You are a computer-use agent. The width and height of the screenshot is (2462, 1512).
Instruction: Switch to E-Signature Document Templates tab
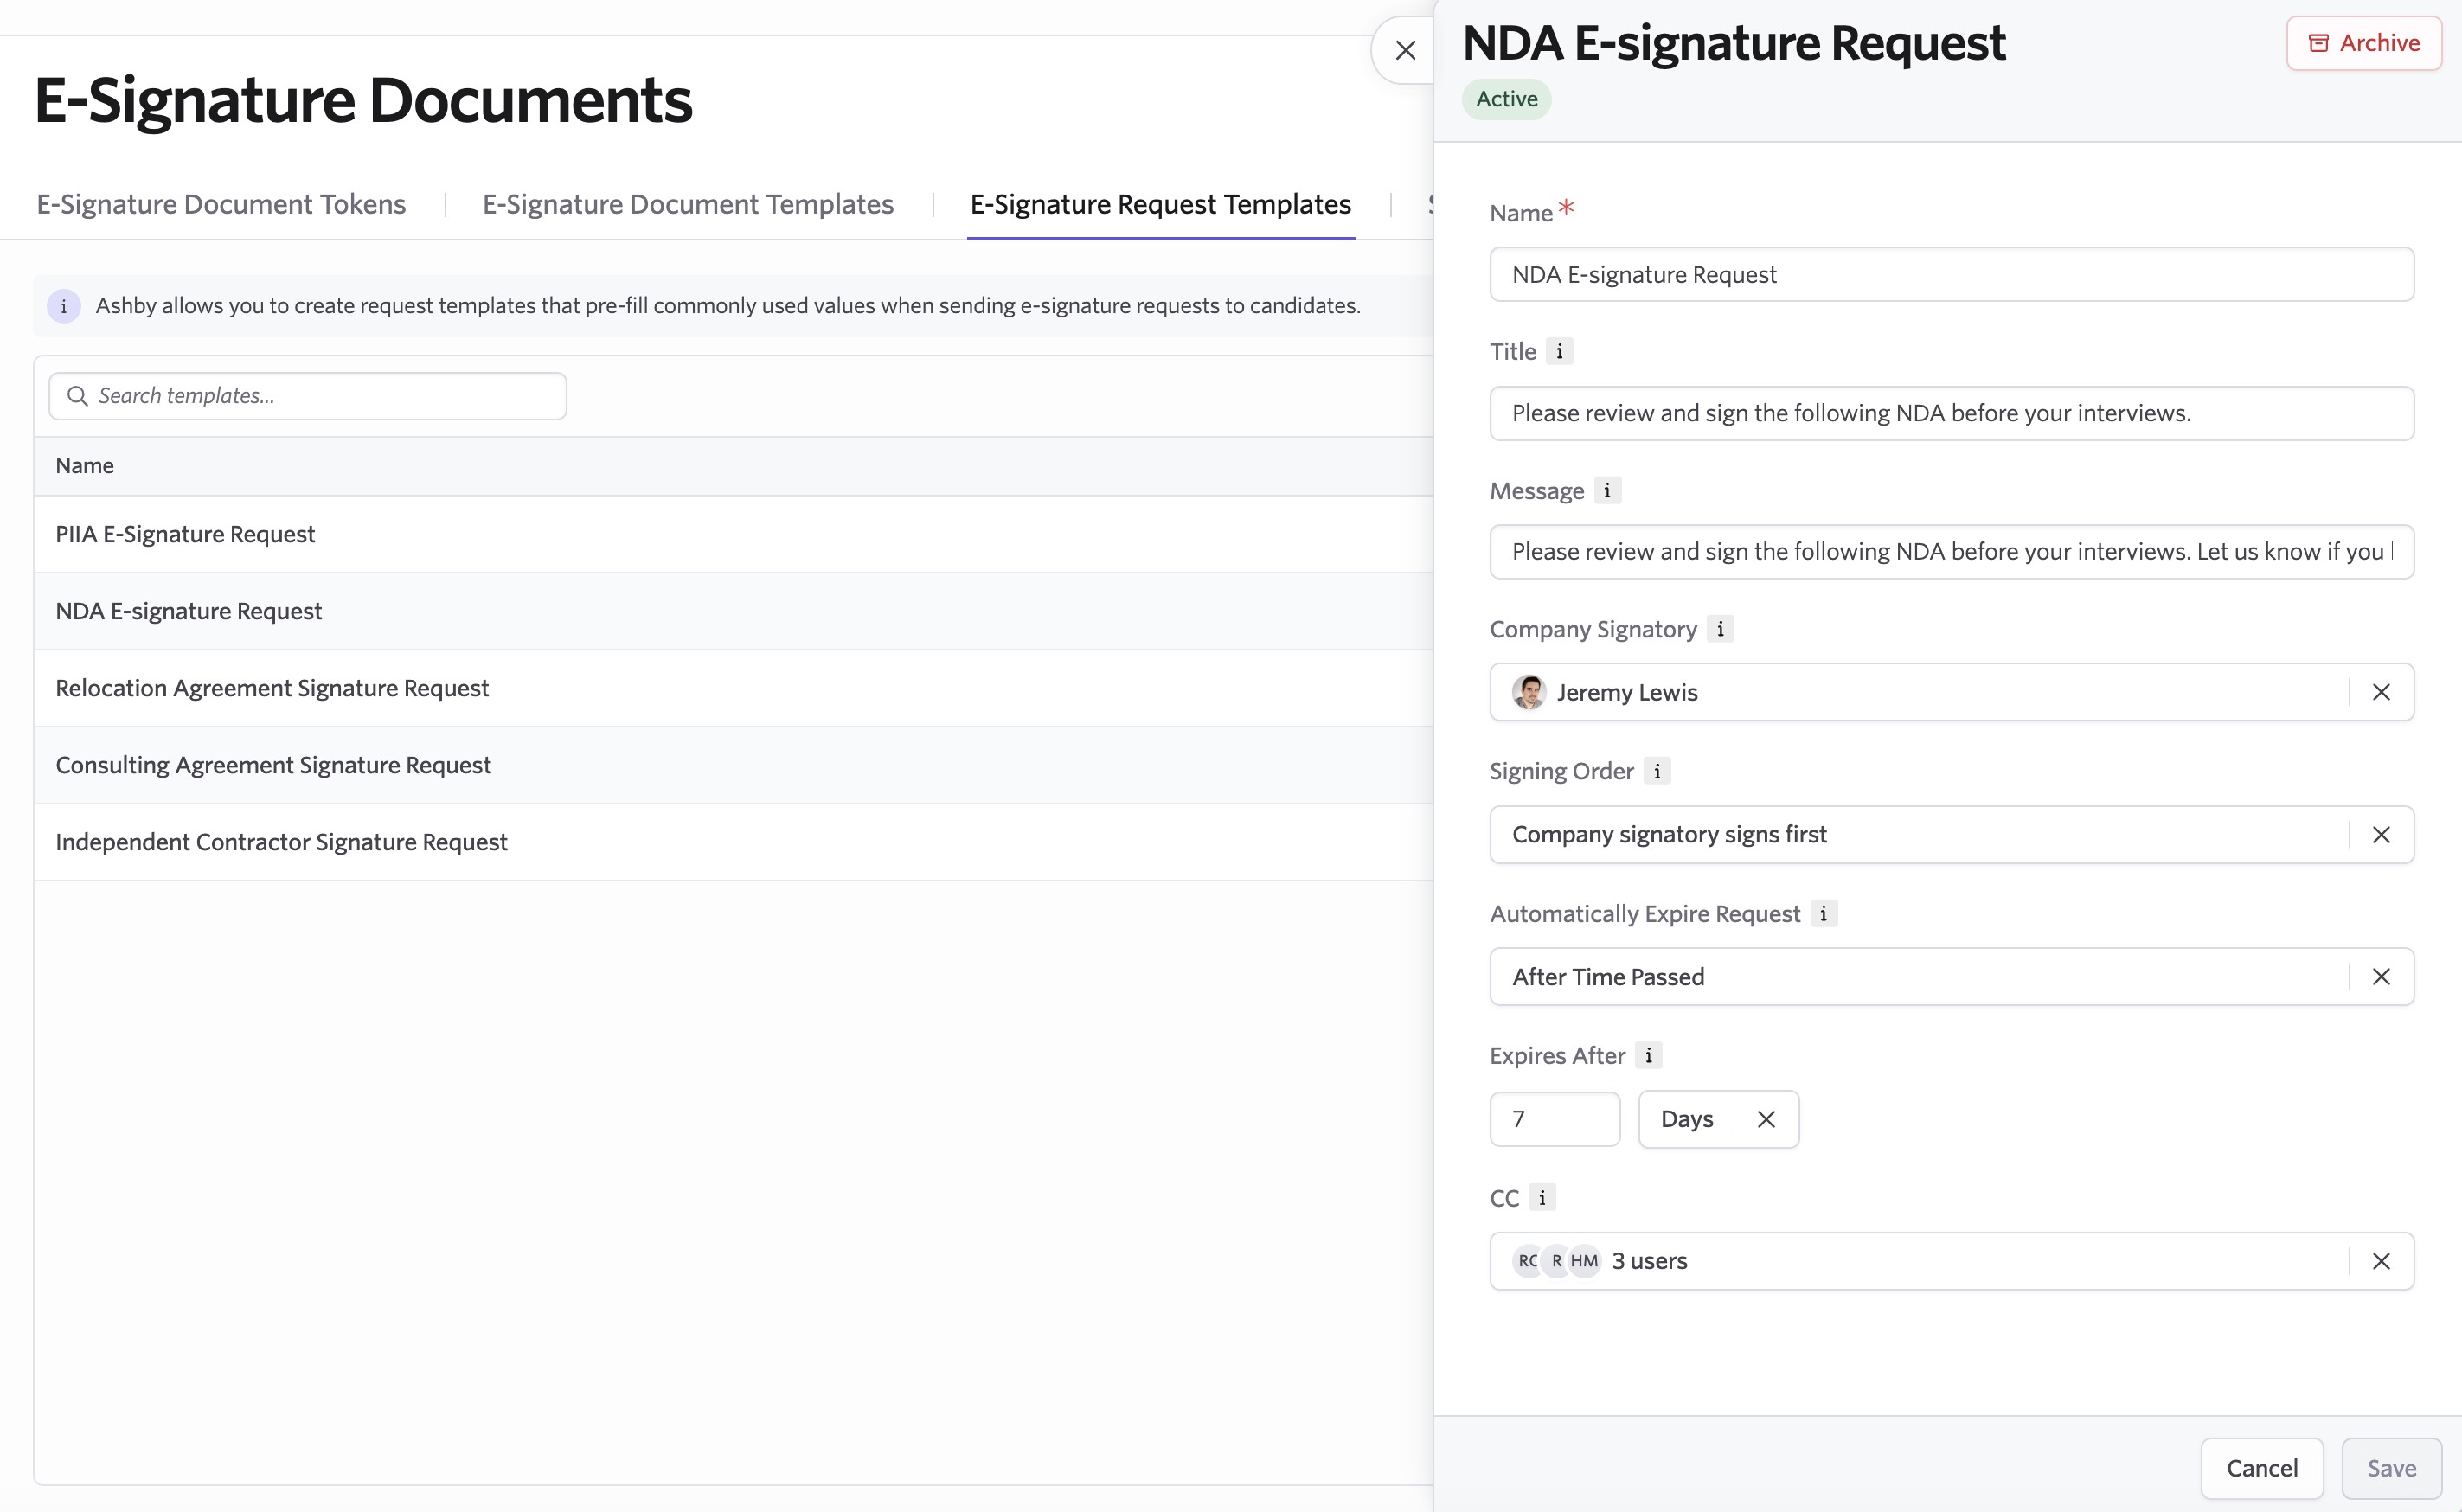tap(688, 204)
